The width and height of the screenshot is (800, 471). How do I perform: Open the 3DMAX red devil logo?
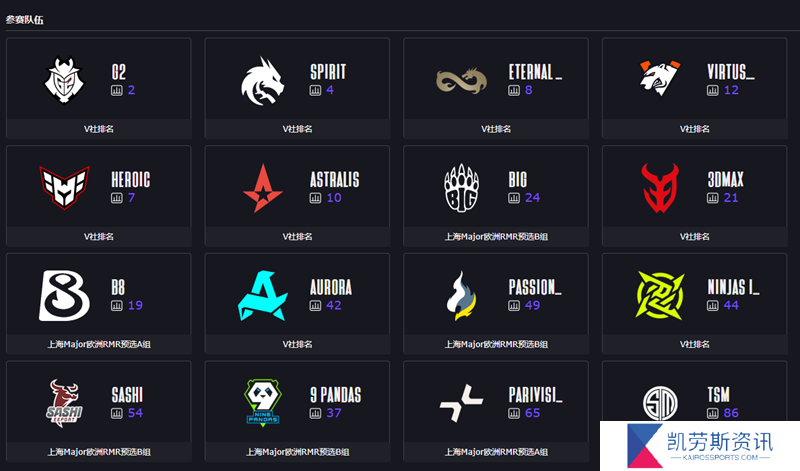pyautogui.click(x=660, y=188)
